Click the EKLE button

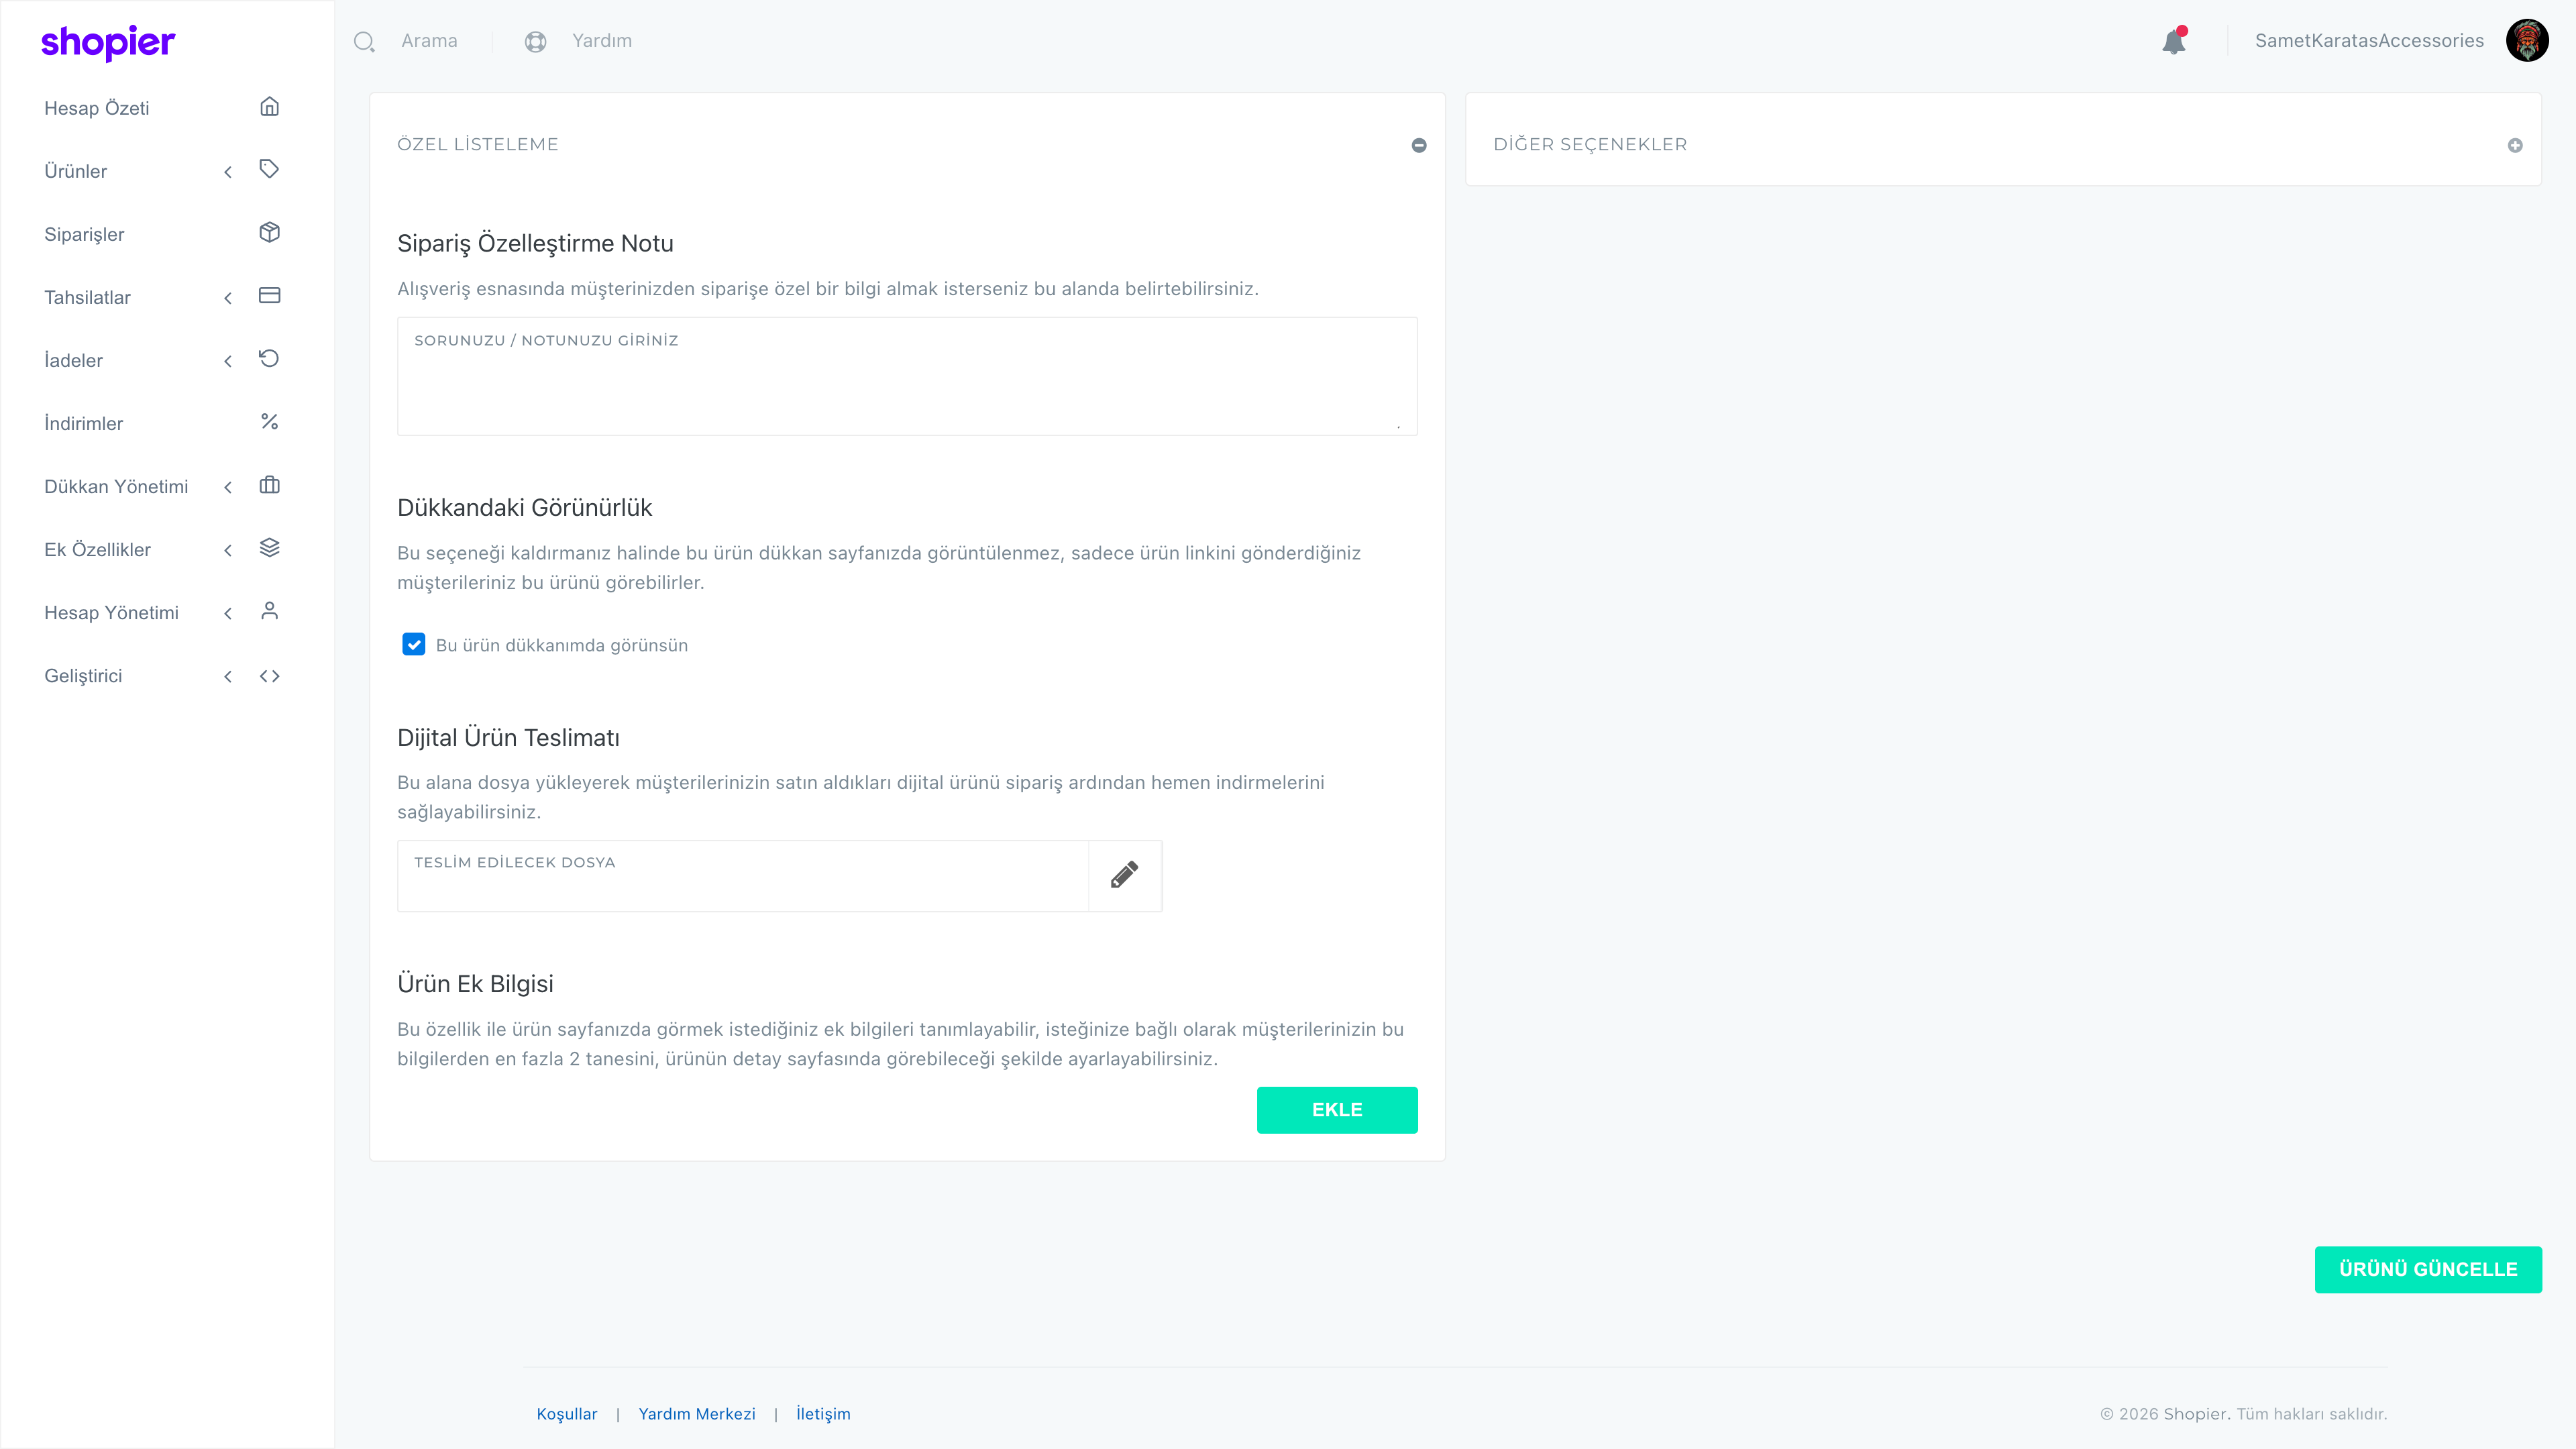coord(1336,1110)
